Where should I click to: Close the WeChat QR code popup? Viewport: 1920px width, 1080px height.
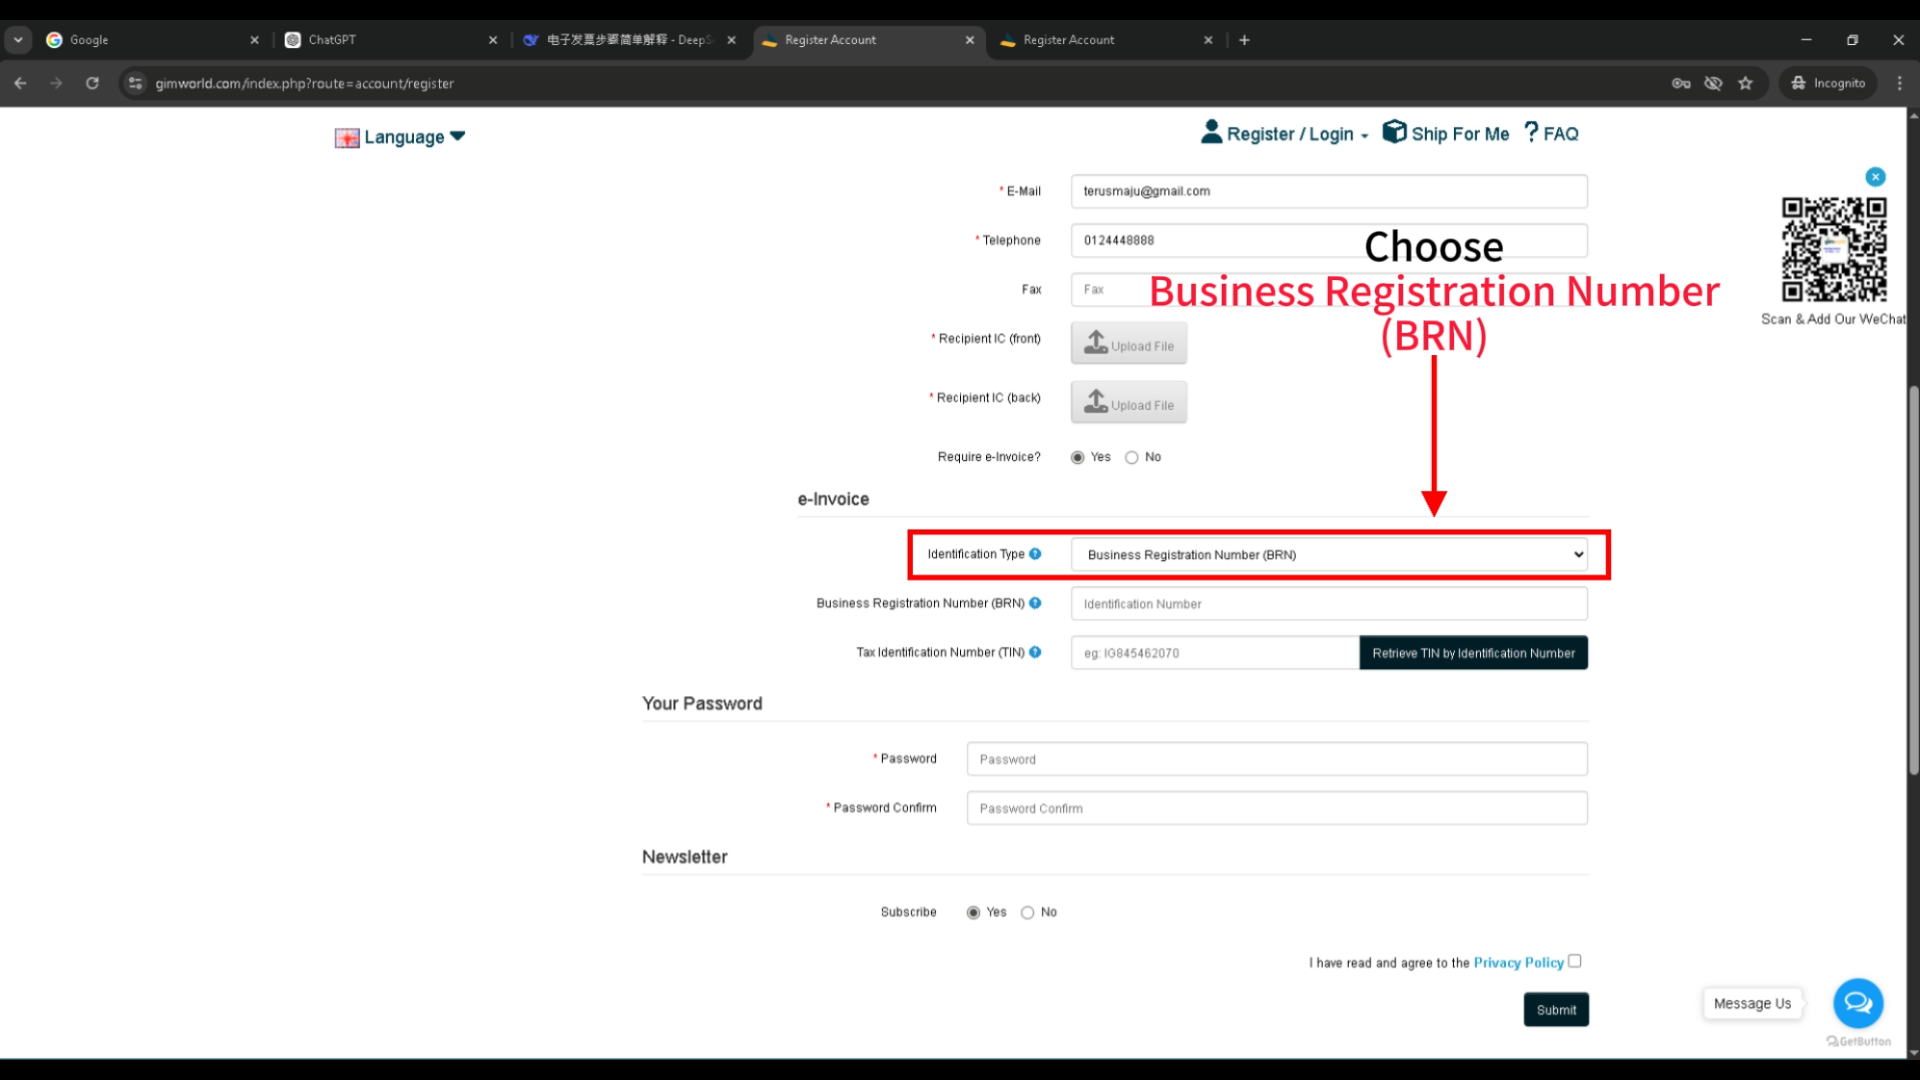[1875, 177]
